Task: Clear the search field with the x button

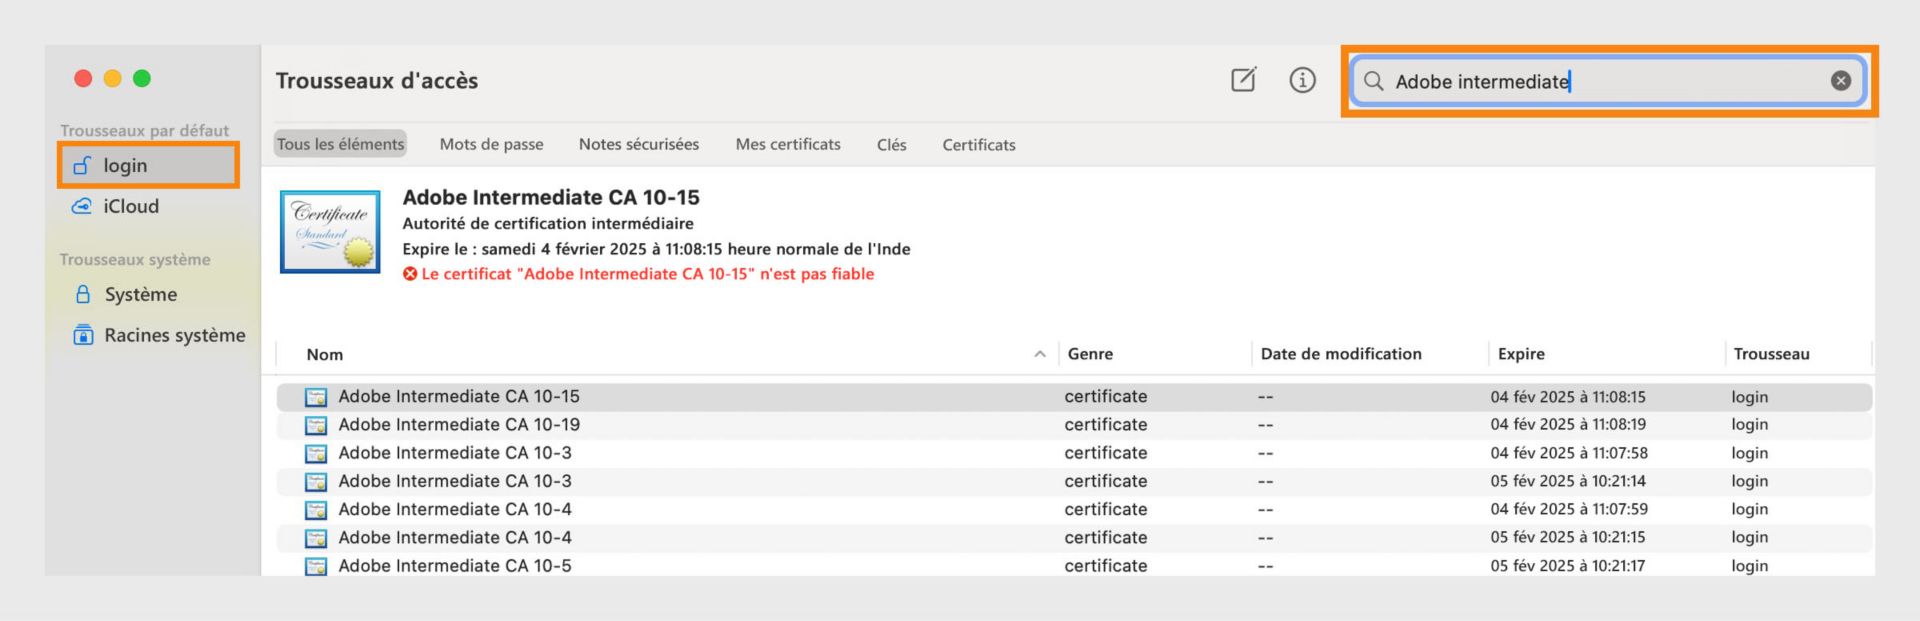Action: click(x=1841, y=81)
